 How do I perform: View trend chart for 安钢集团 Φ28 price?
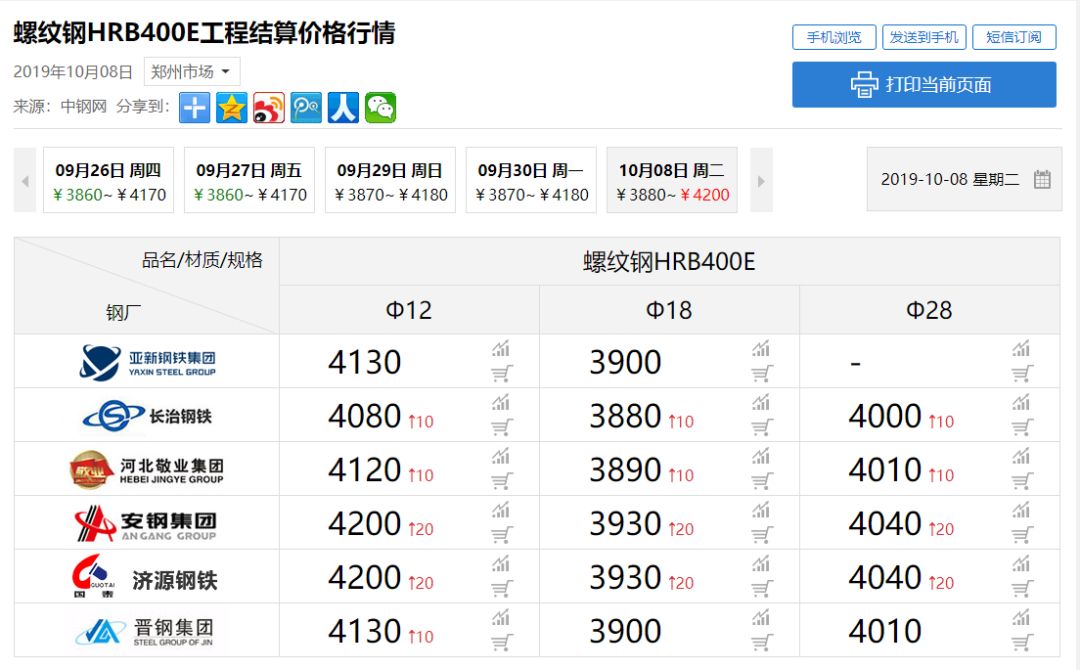coord(1021,510)
